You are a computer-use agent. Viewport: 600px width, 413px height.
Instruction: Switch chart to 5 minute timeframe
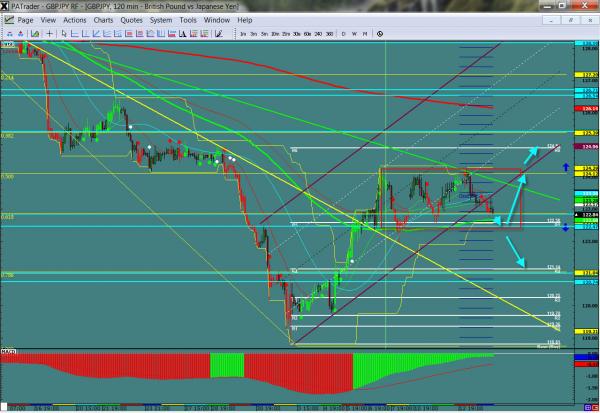264,34
